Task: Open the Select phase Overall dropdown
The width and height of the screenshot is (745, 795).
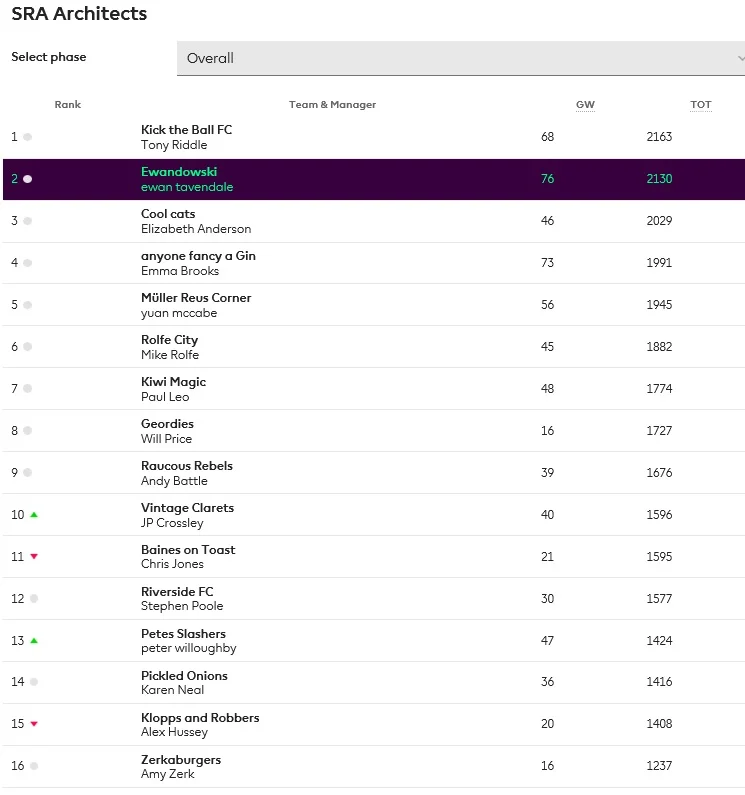Action: pyautogui.click(x=460, y=58)
